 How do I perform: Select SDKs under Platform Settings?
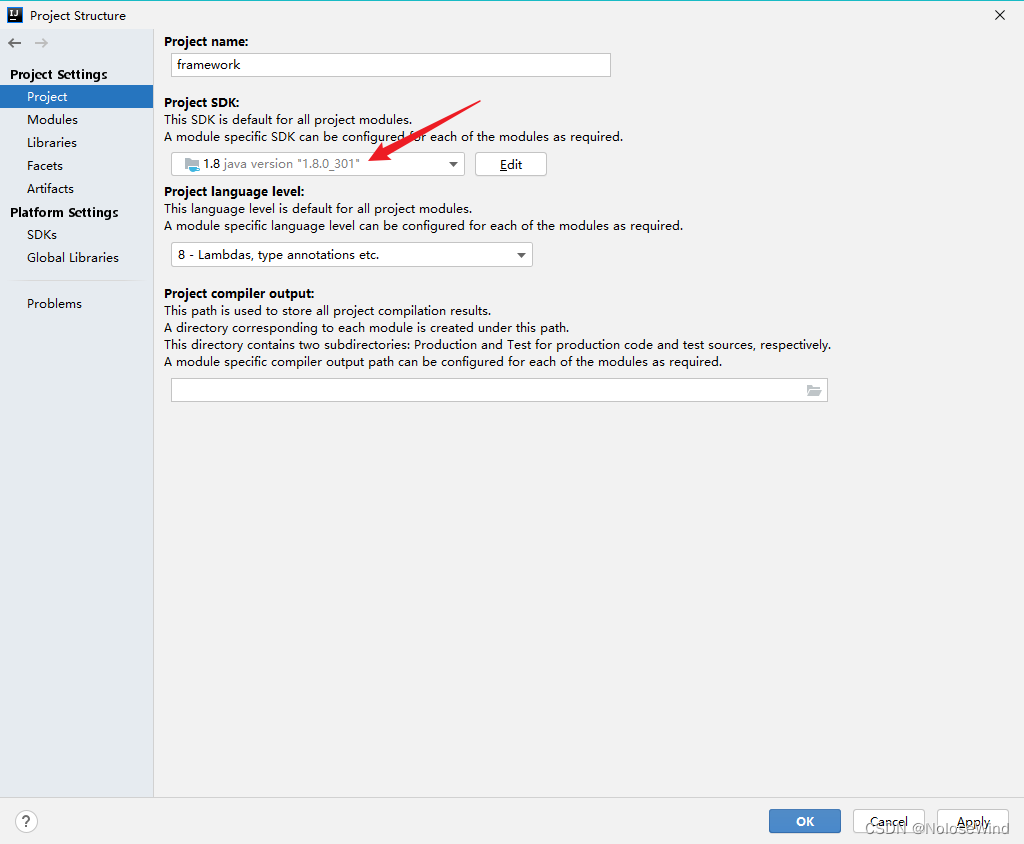click(x=41, y=234)
